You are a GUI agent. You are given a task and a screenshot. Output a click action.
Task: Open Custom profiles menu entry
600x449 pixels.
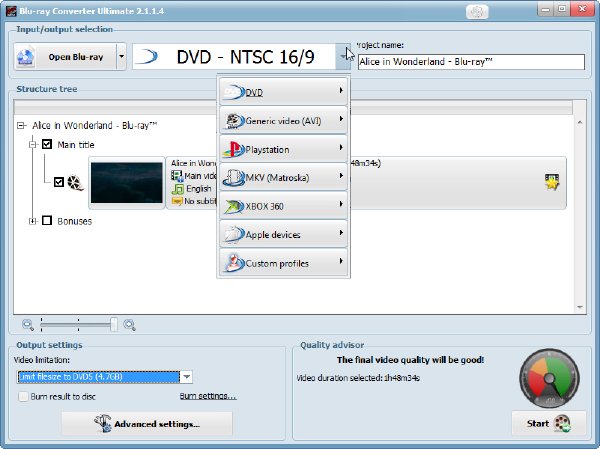[x=284, y=263]
